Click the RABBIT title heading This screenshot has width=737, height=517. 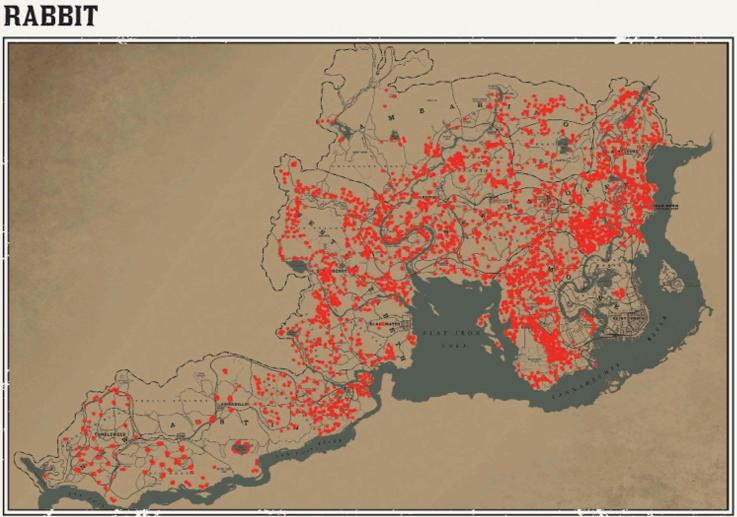tap(51, 16)
